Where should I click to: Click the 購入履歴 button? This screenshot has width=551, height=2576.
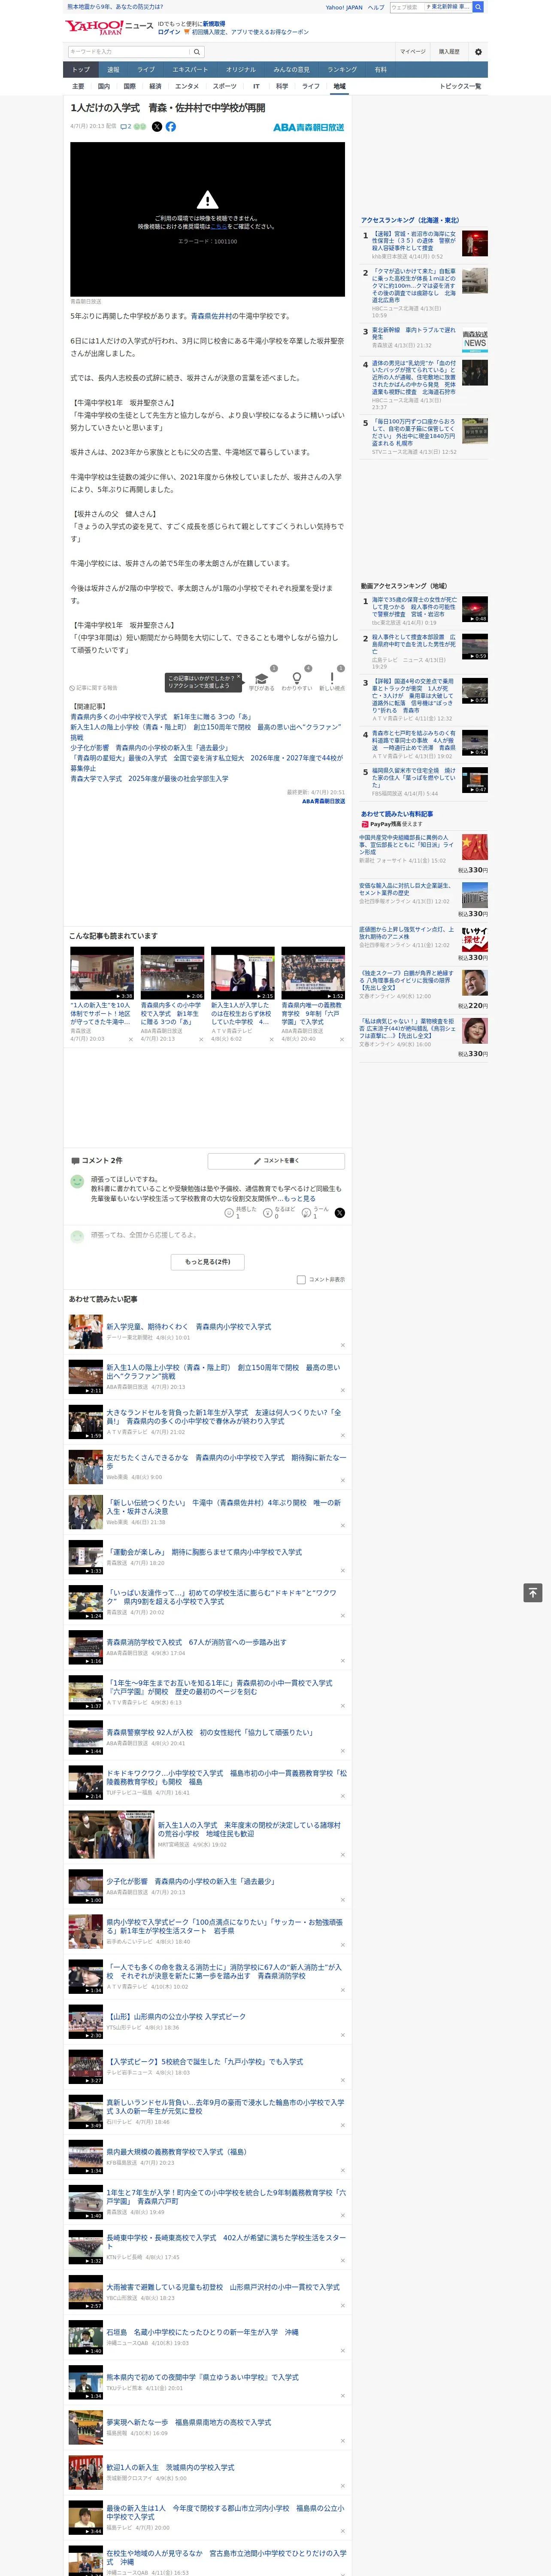pos(449,52)
